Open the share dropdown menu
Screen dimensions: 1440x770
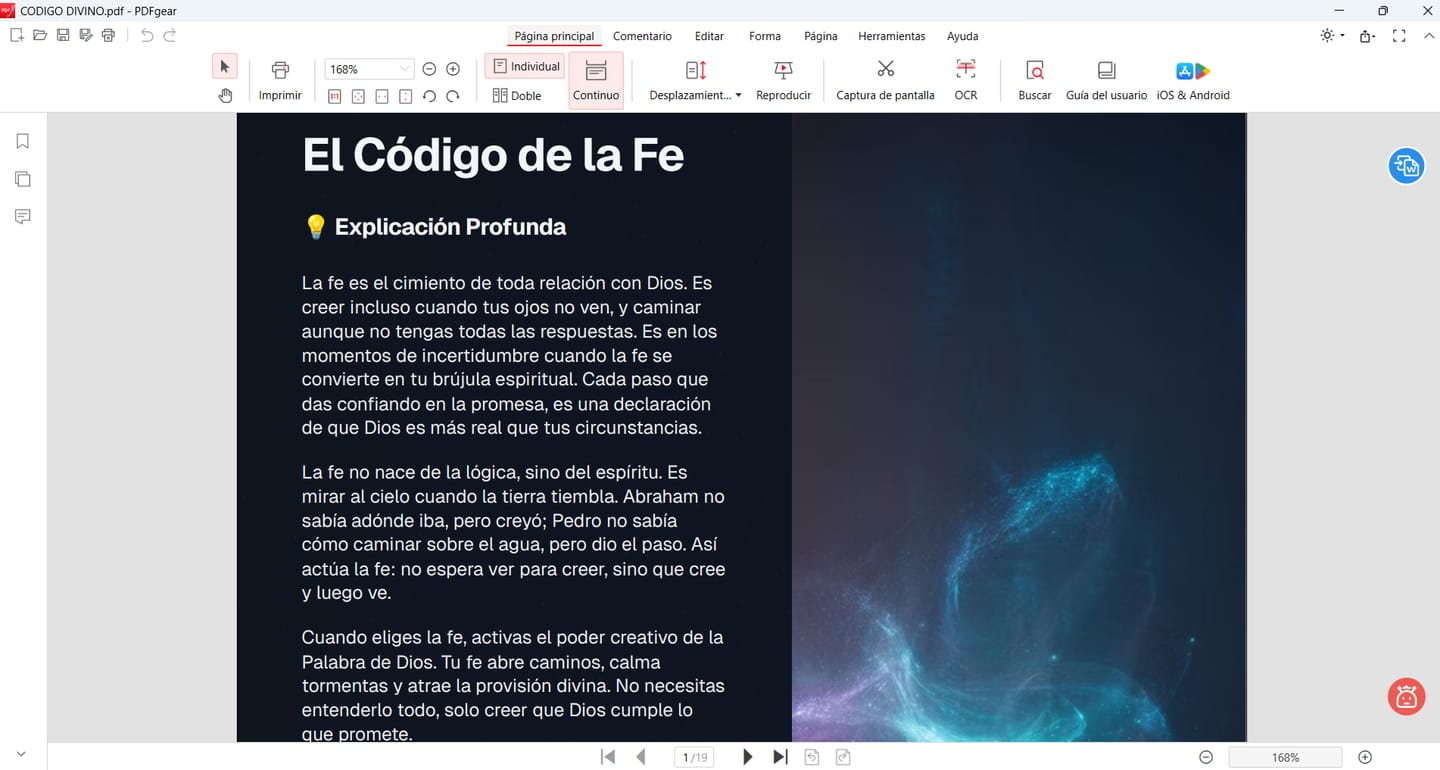point(1368,36)
